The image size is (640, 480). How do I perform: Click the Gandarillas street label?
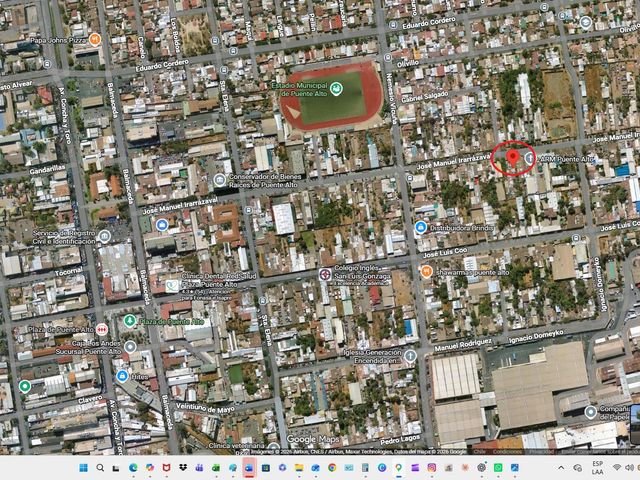tap(47, 169)
